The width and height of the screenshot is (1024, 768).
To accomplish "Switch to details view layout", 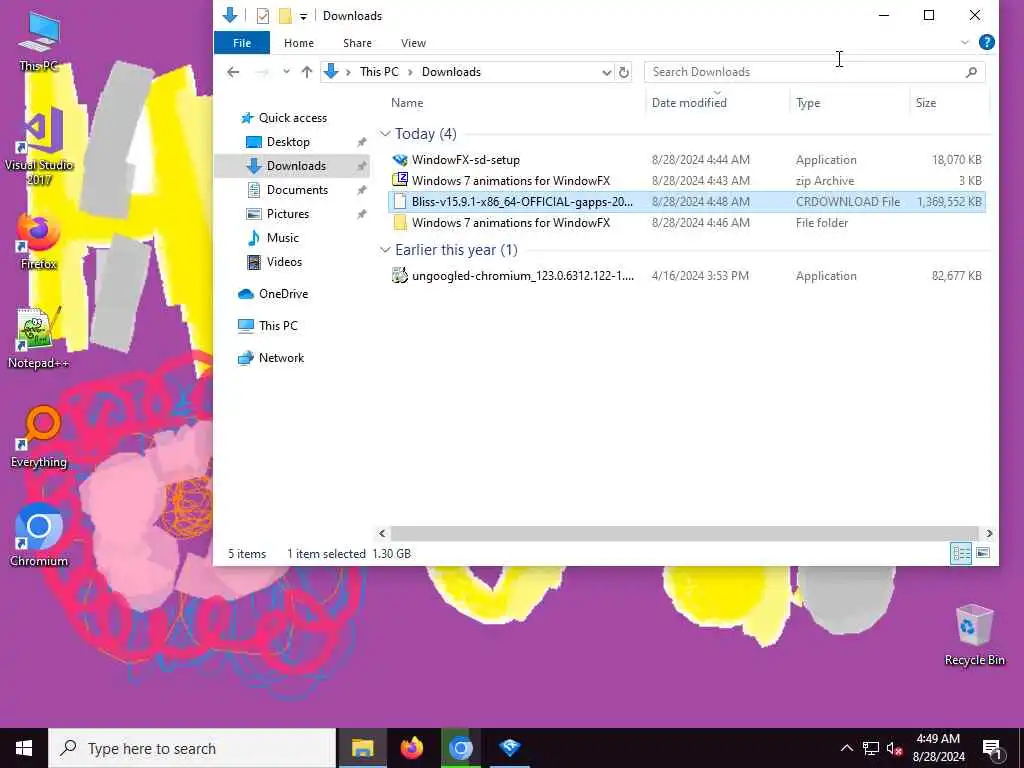I will [961, 554].
